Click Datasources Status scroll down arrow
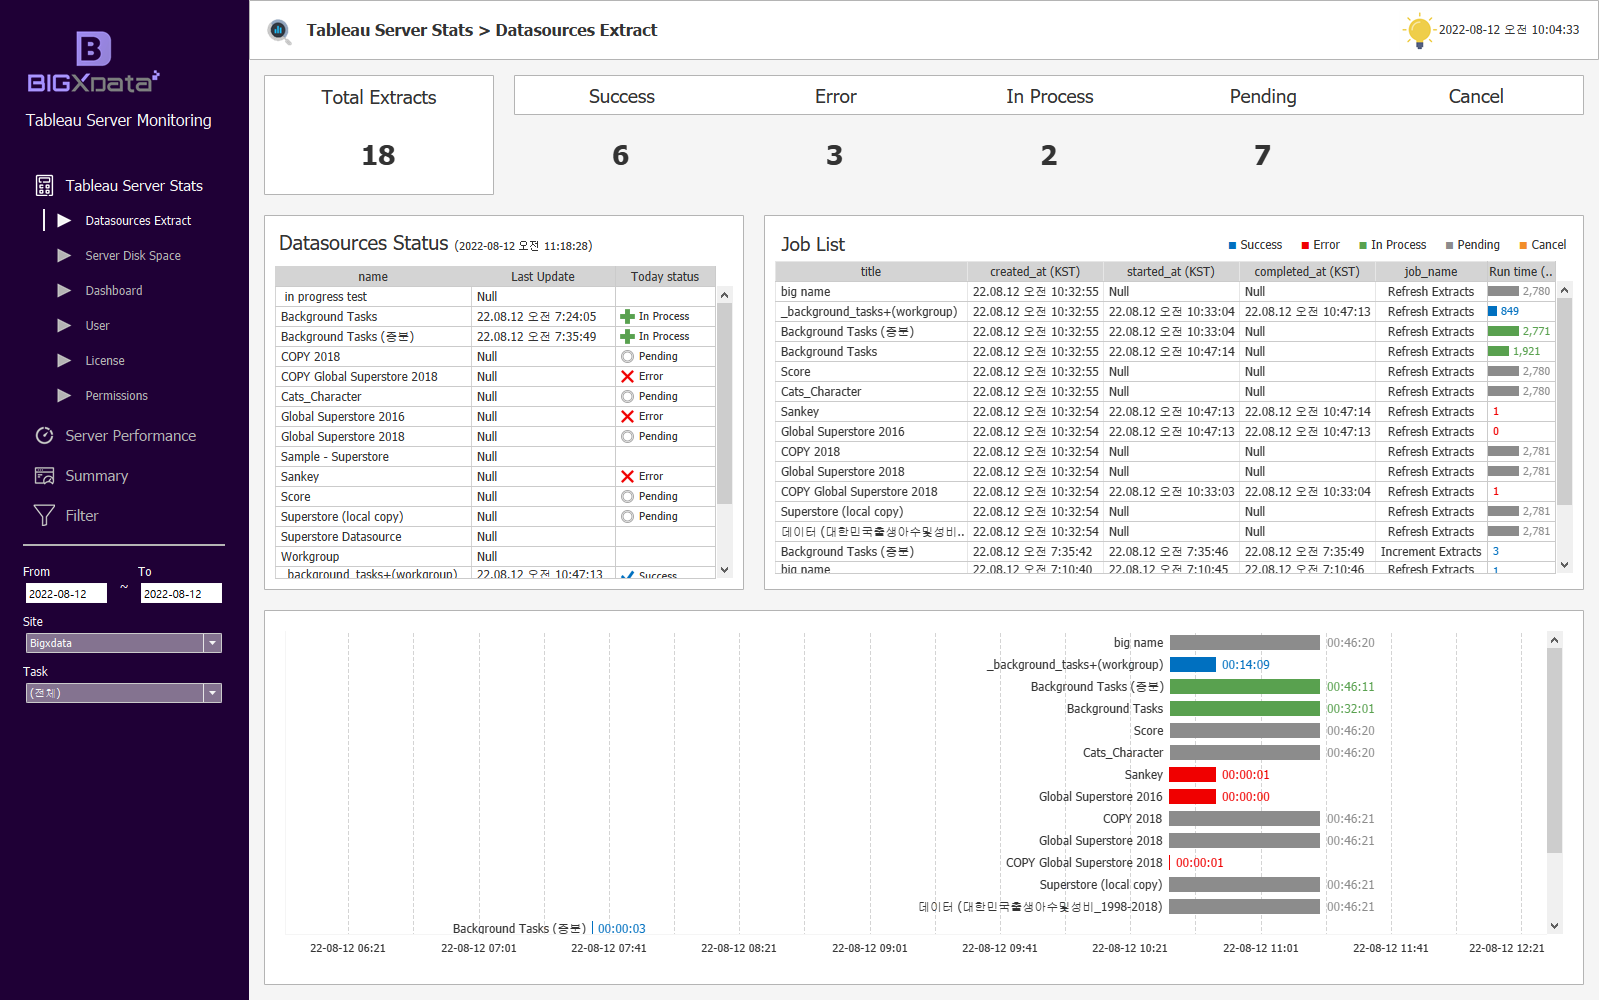1599x1000 pixels. 725,570
